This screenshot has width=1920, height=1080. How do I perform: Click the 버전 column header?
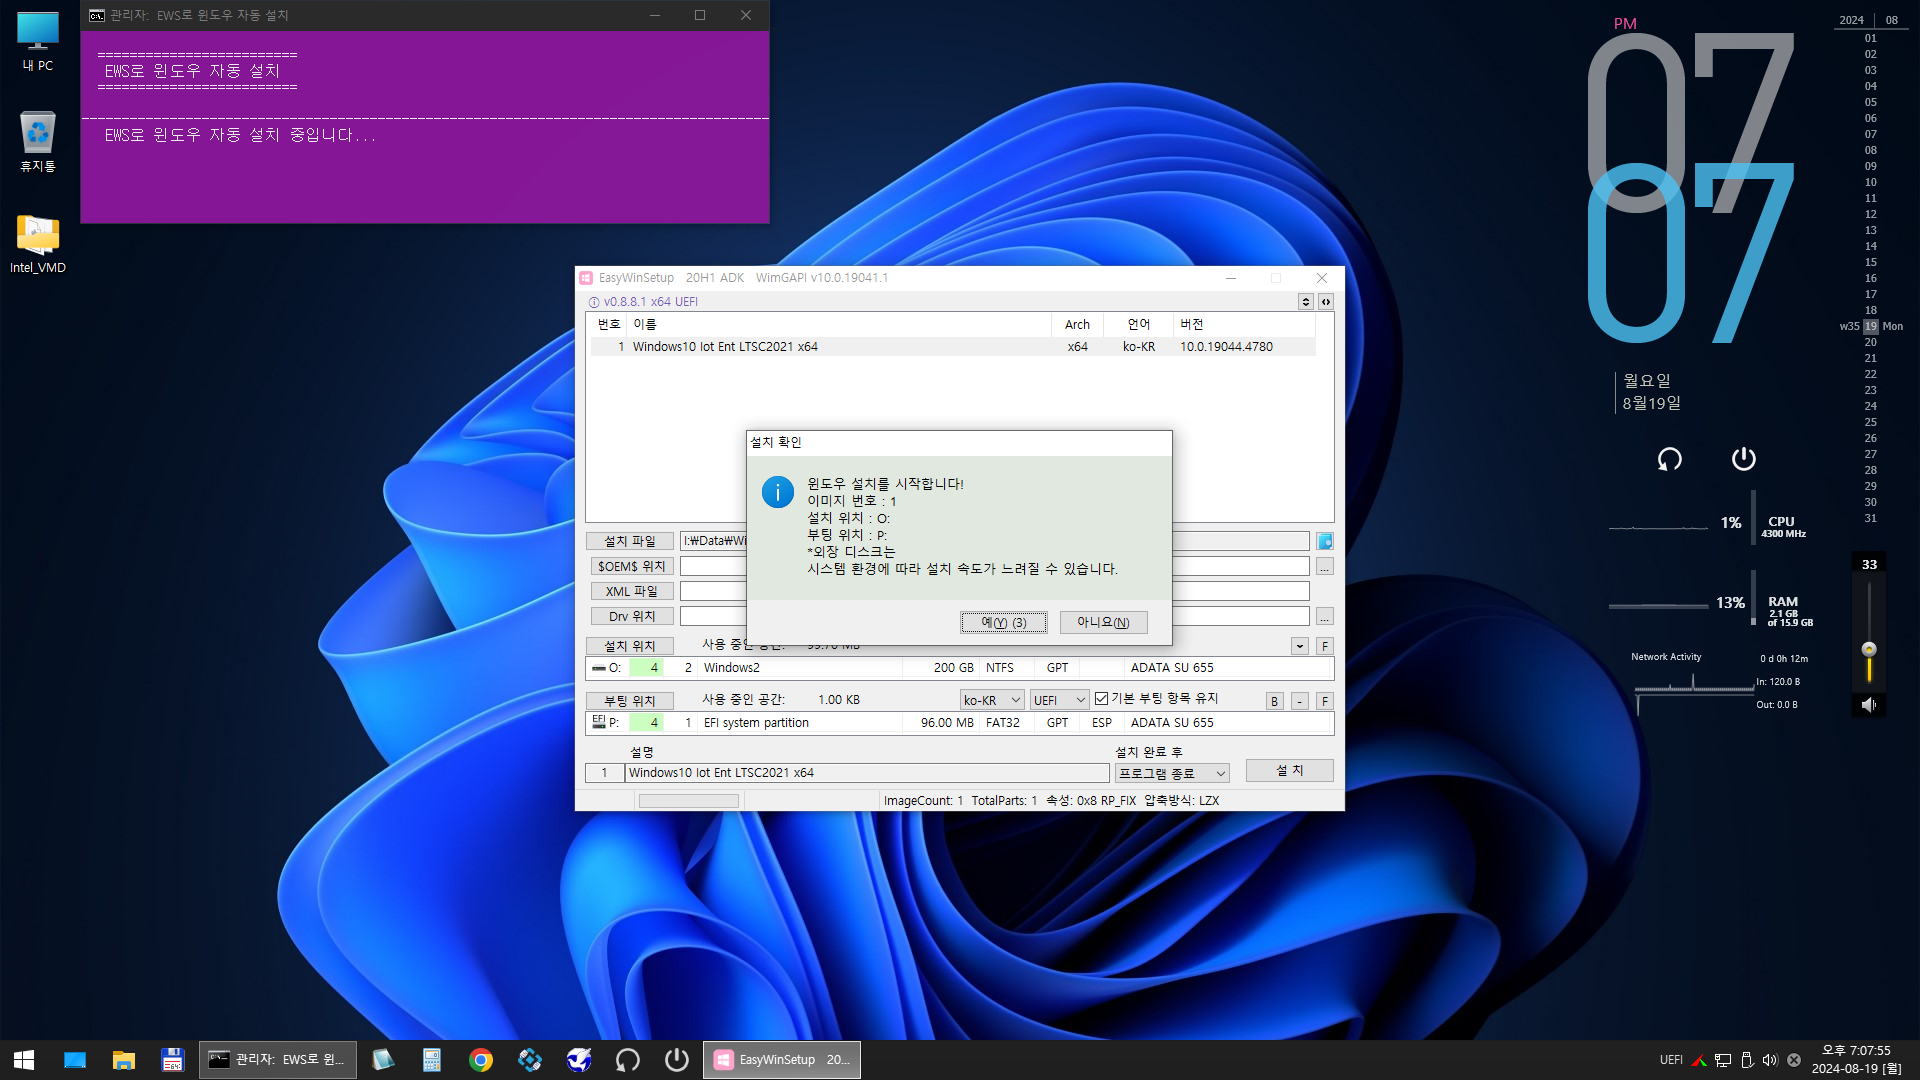click(x=1245, y=324)
